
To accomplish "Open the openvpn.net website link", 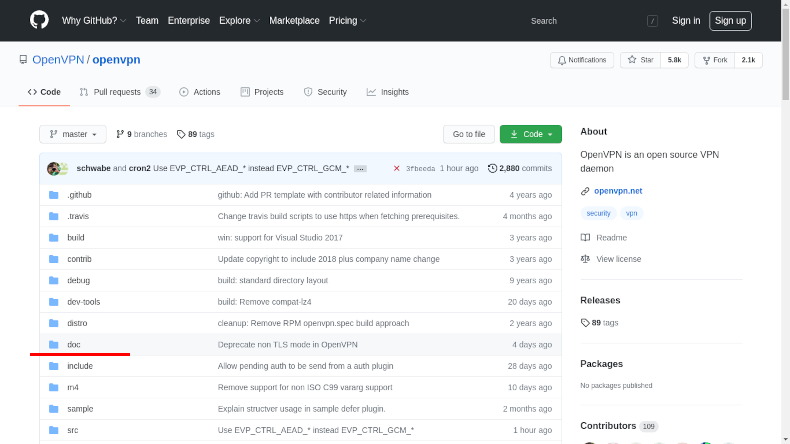I will [x=618, y=191].
